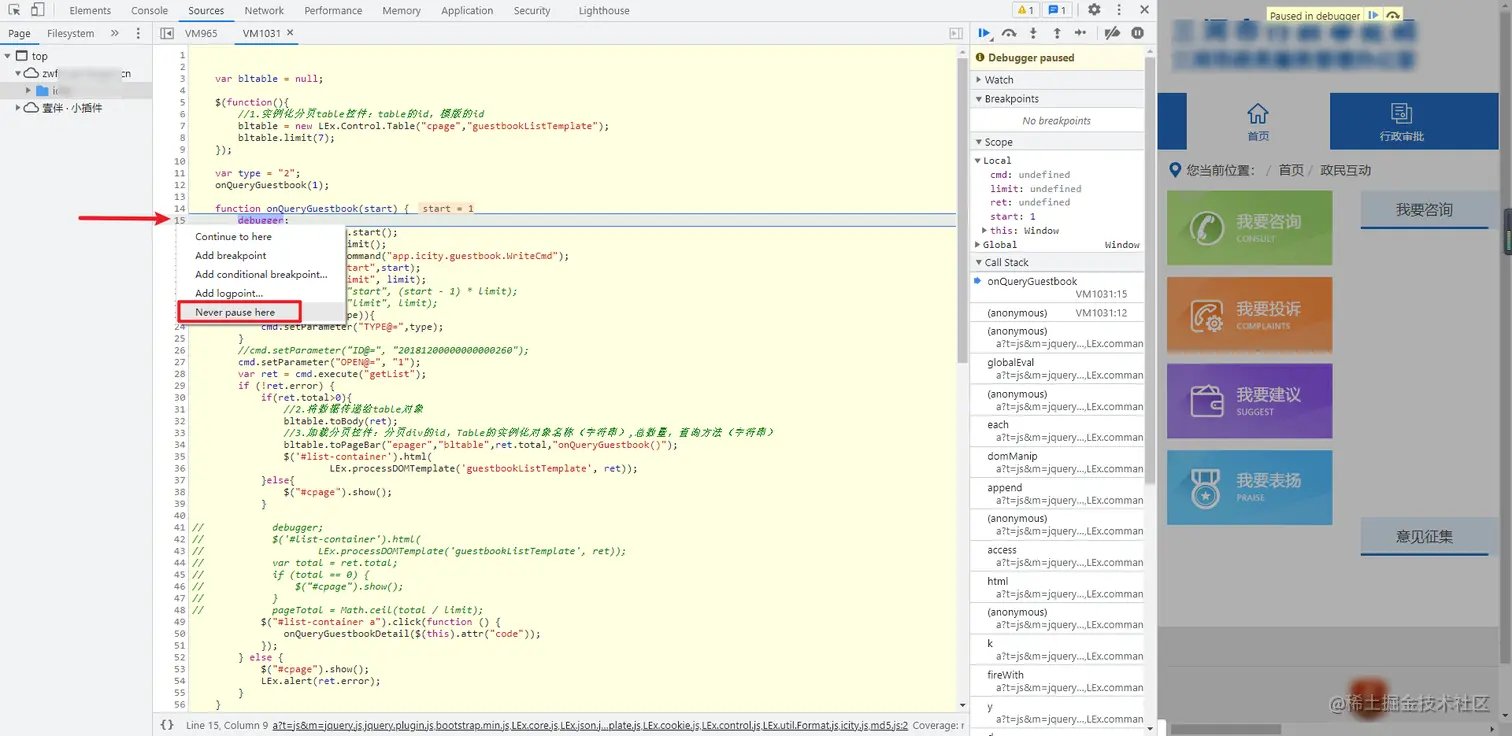
Task: Toggle pause on exceptions
Action: click(x=1137, y=33)
